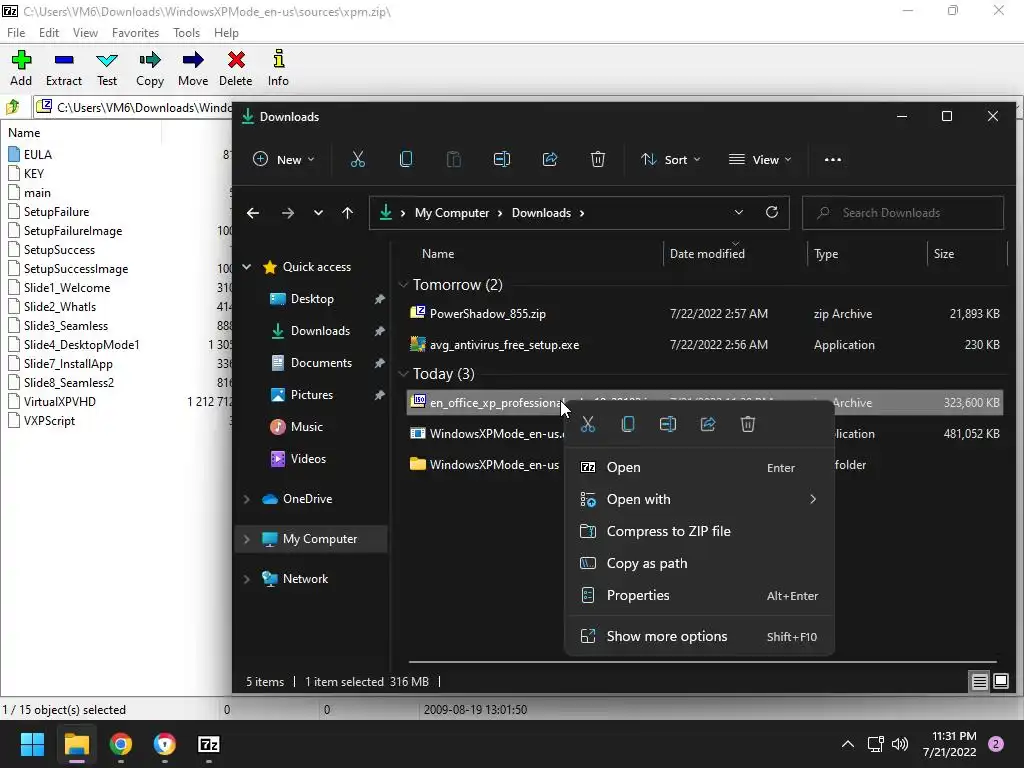Click the Copy arrow icon in 7-Zip
The width and height of the screenshot is (1024, 768).
pyautogui.click(x=150, y=60)
